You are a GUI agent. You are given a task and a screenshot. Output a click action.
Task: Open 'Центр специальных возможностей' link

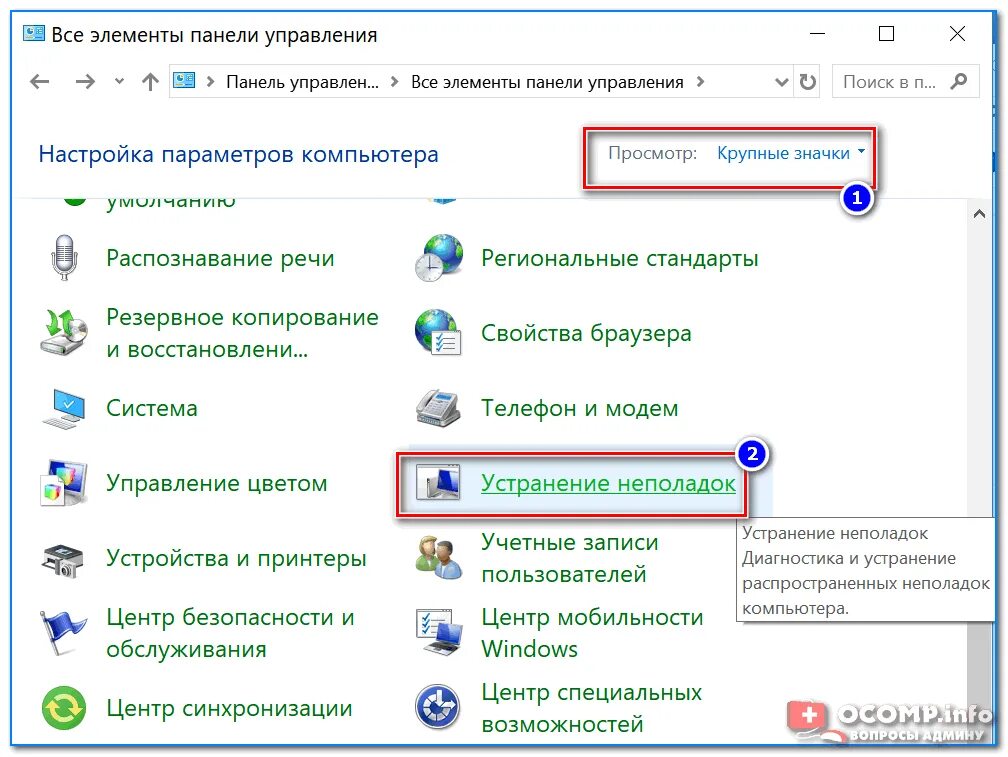(x=591, y=708)
